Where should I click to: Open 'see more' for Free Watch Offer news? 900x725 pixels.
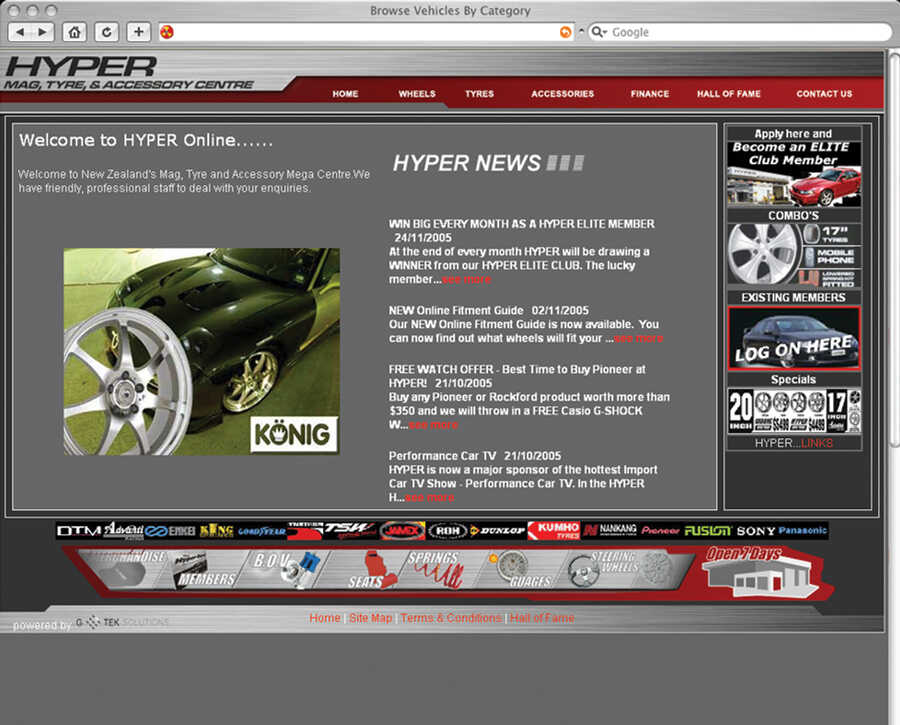[x=433, y=425]
